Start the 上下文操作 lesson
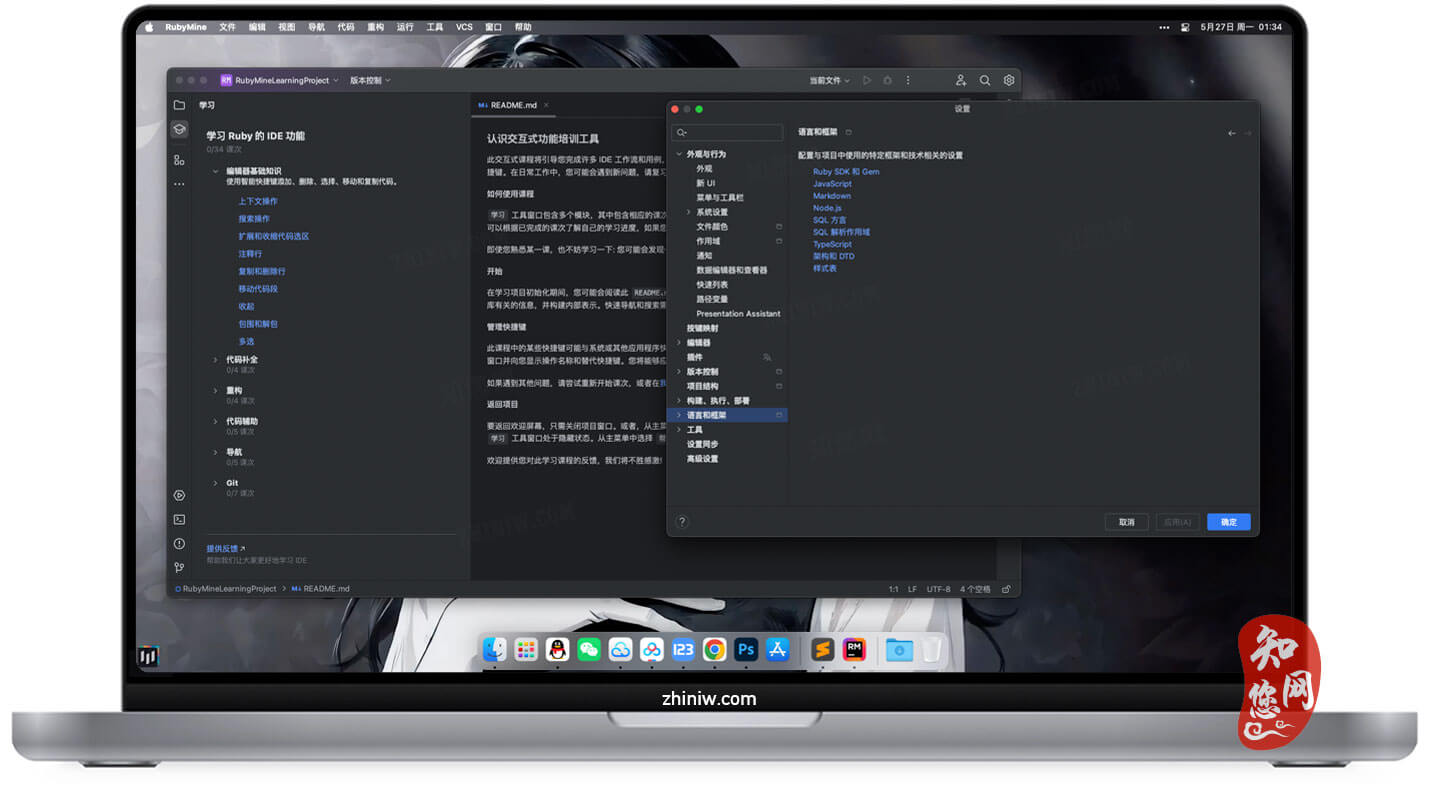The image size is (1429, 797). [258, 201]
